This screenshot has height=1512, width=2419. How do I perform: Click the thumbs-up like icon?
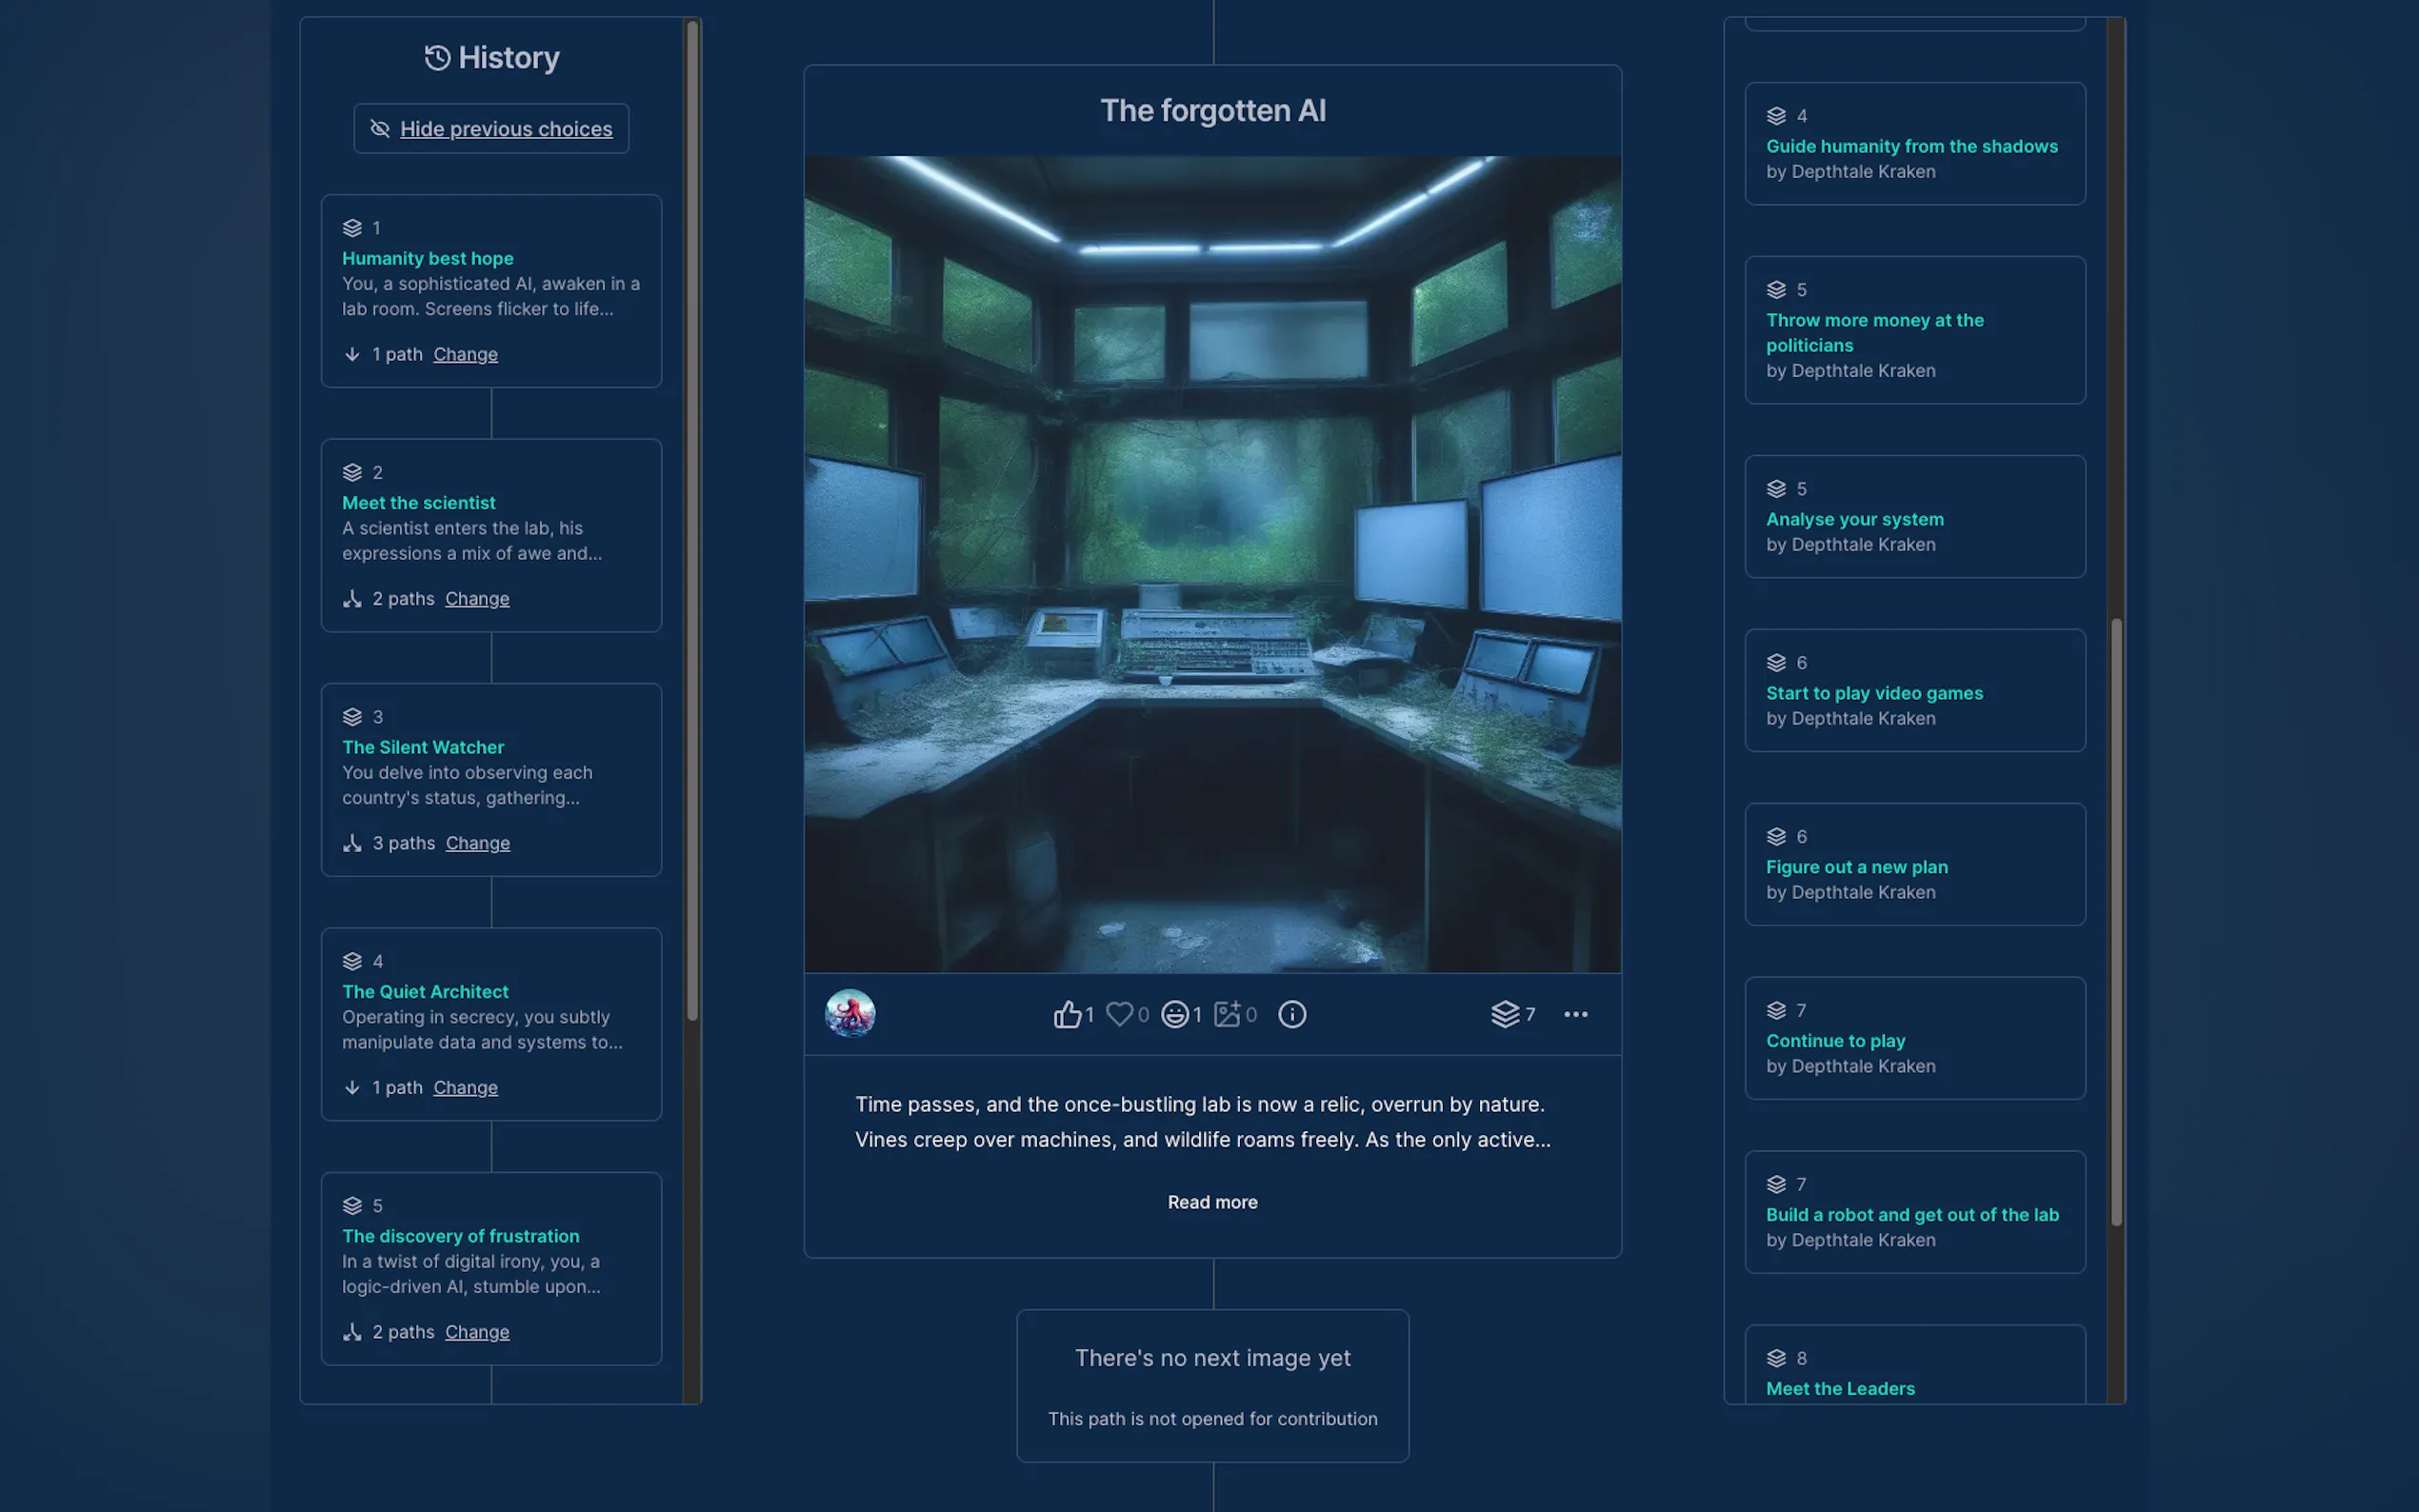(x=1066, y=1014)
